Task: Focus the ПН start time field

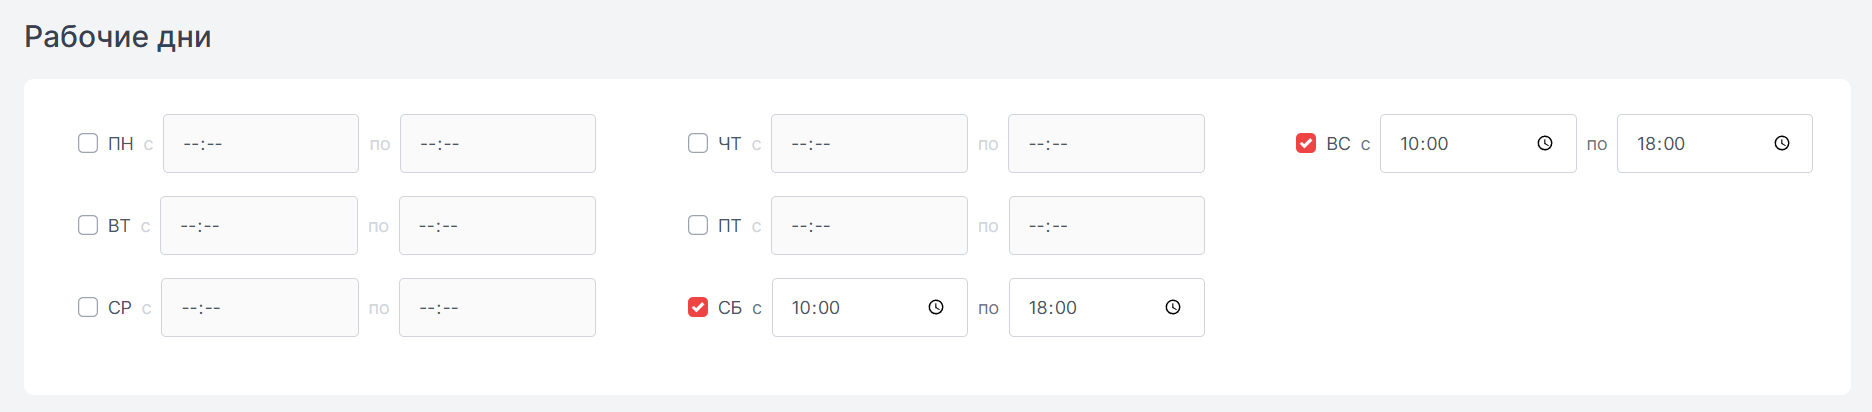Action: click(x=261, y=143)
